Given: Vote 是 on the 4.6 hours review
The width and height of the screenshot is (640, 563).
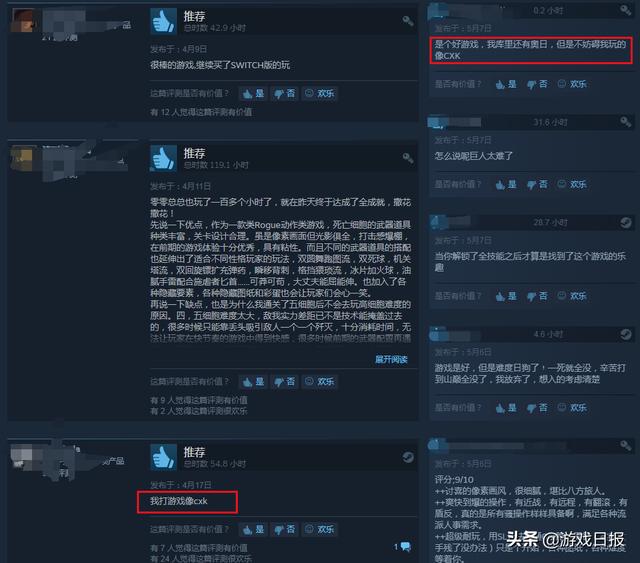Looking at the screenshot, I should coord(506,407).
